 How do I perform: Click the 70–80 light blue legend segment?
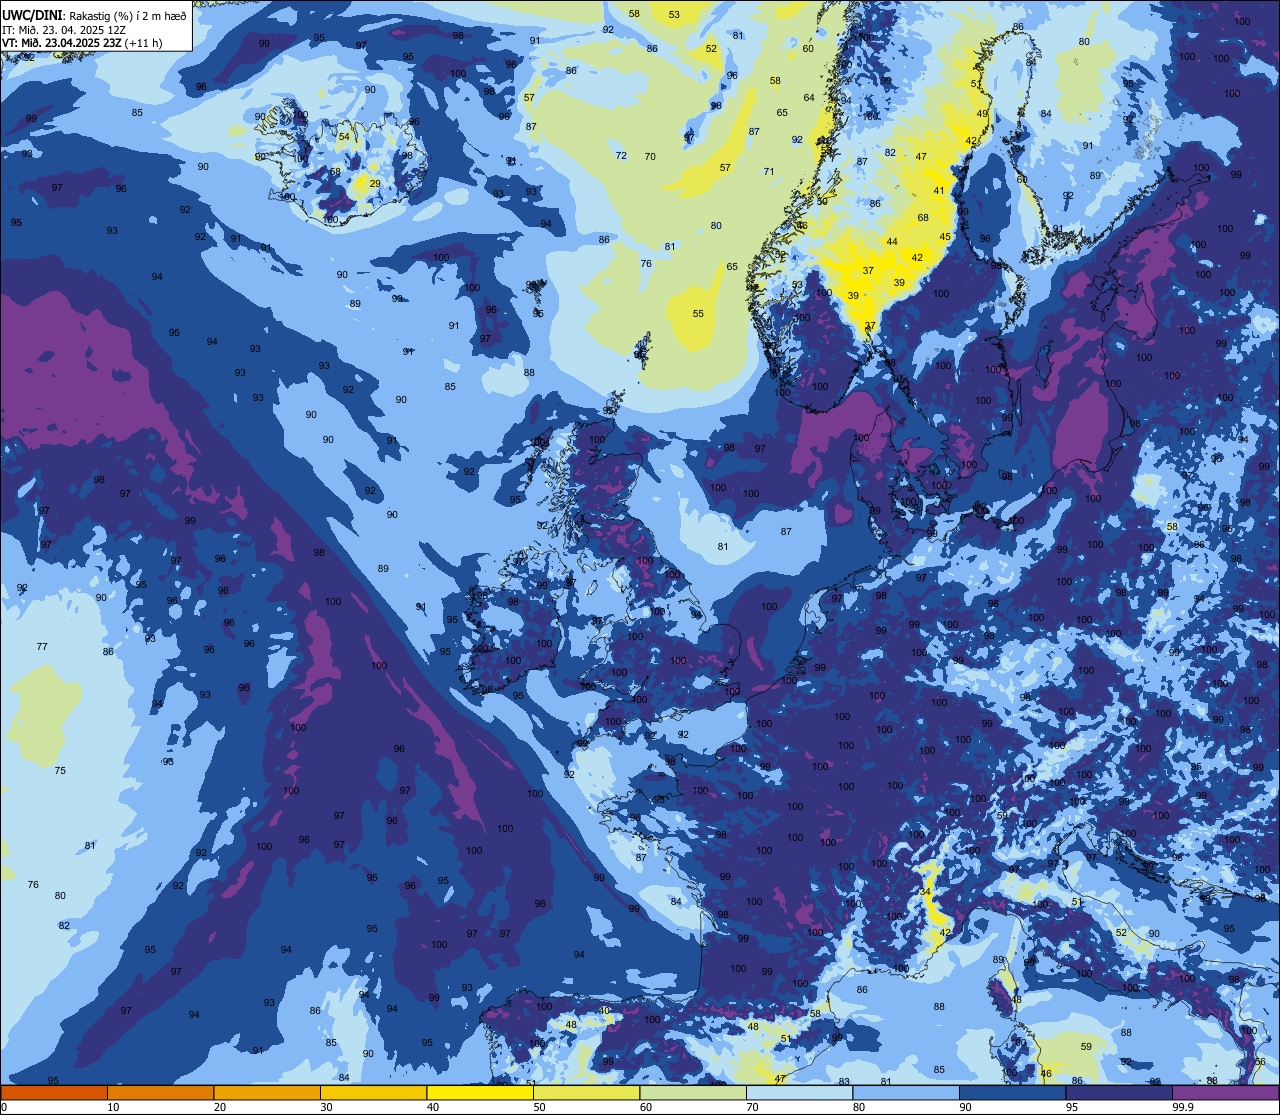click(x=799, y=1092)
